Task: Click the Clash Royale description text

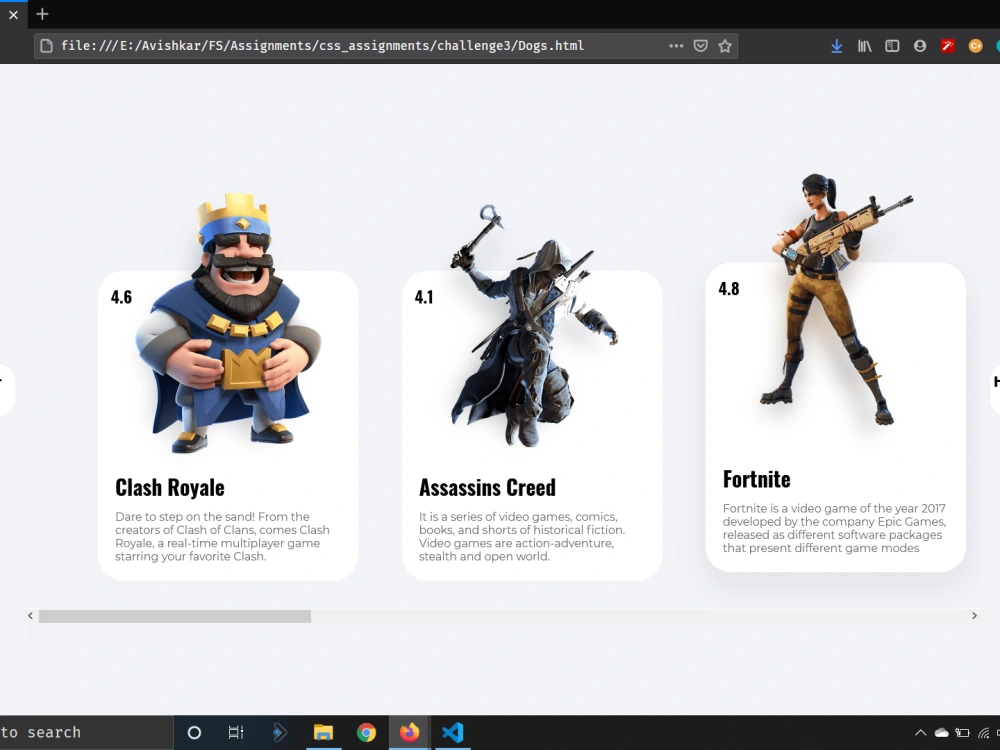Action: click(223, 536)
